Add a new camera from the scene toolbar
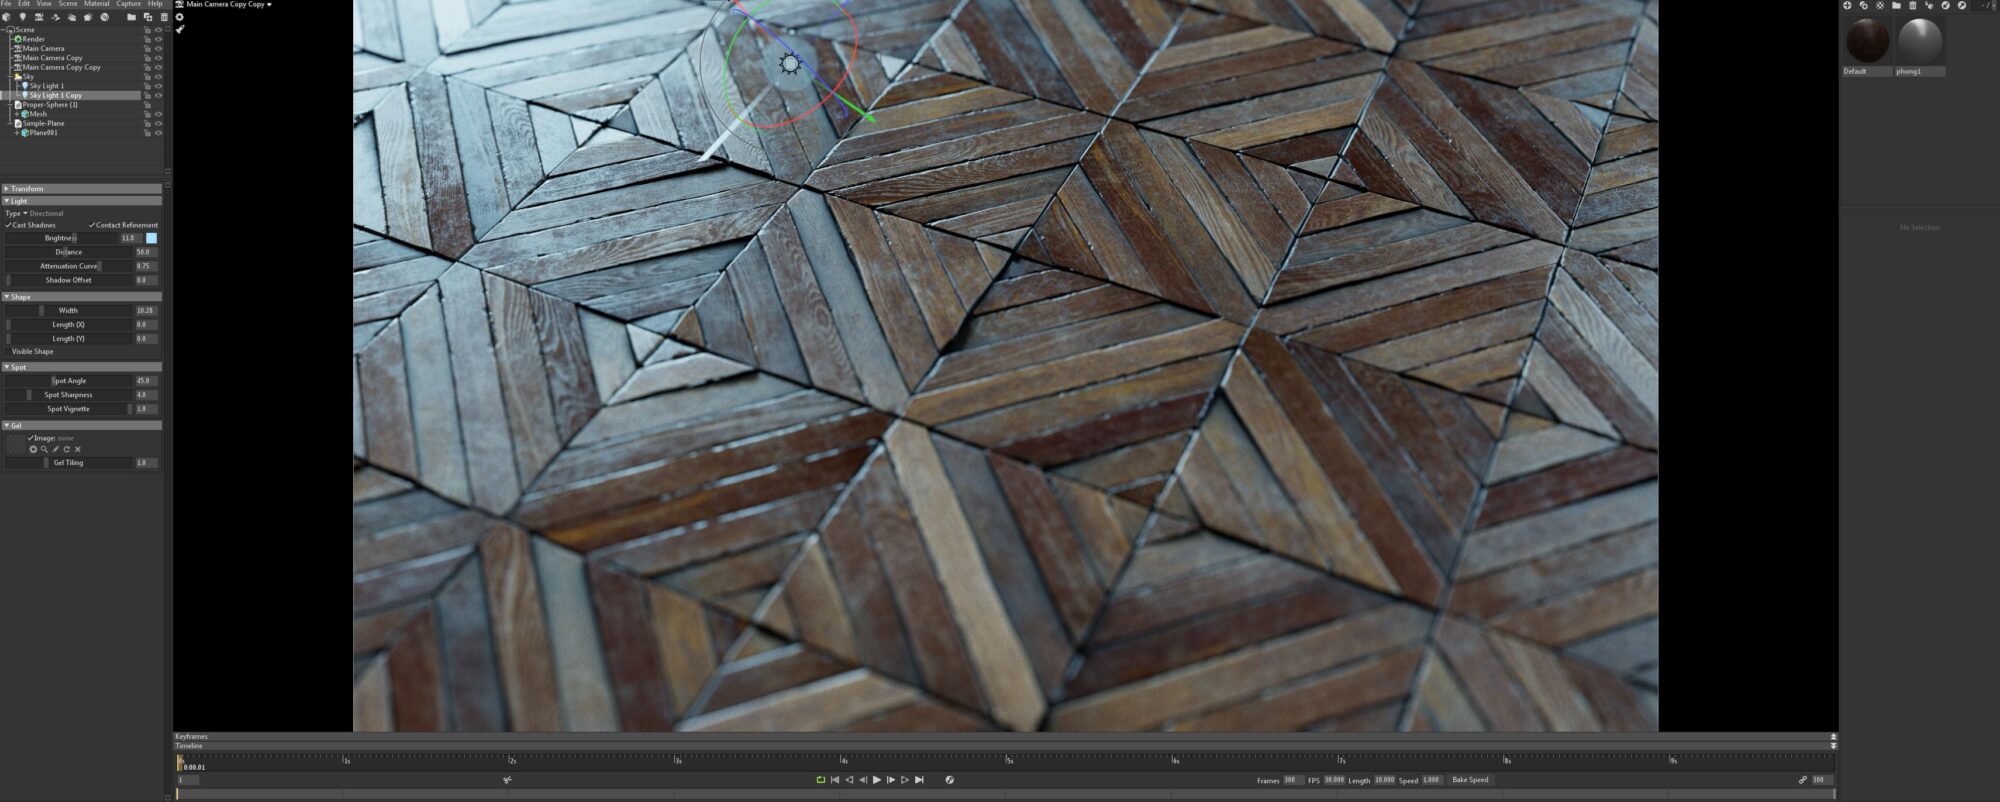Image resolution: width=2000 pixels, height=802 pixels. [39, 17]
